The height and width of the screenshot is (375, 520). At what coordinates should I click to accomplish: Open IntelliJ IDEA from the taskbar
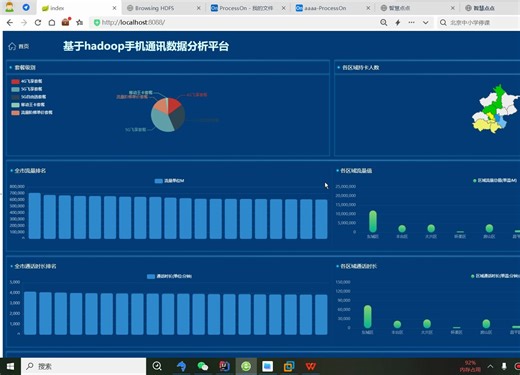click(x=224, y=366)
